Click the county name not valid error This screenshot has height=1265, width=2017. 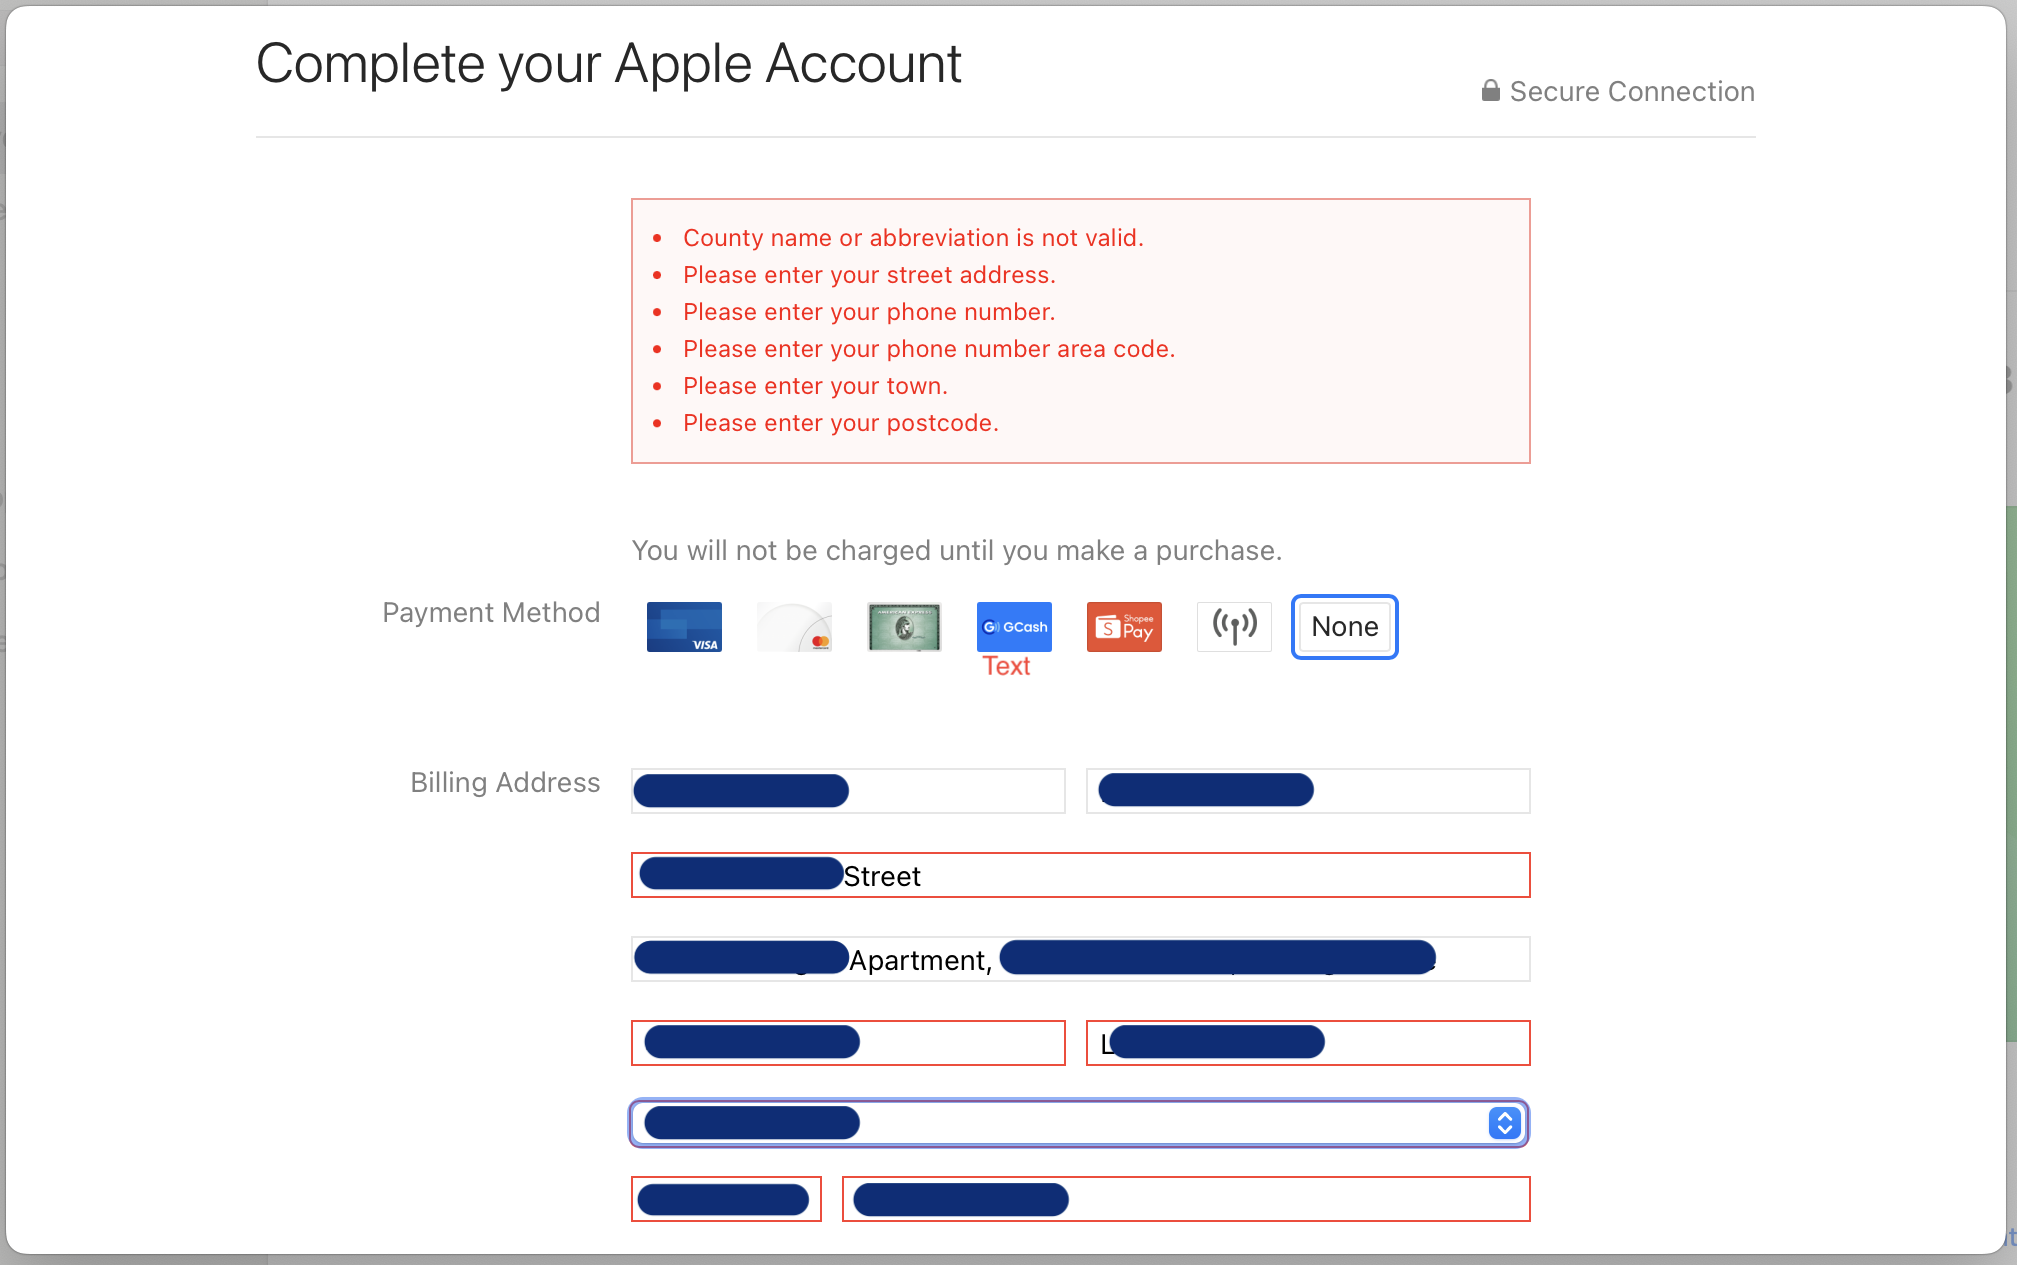pos(912,238)
